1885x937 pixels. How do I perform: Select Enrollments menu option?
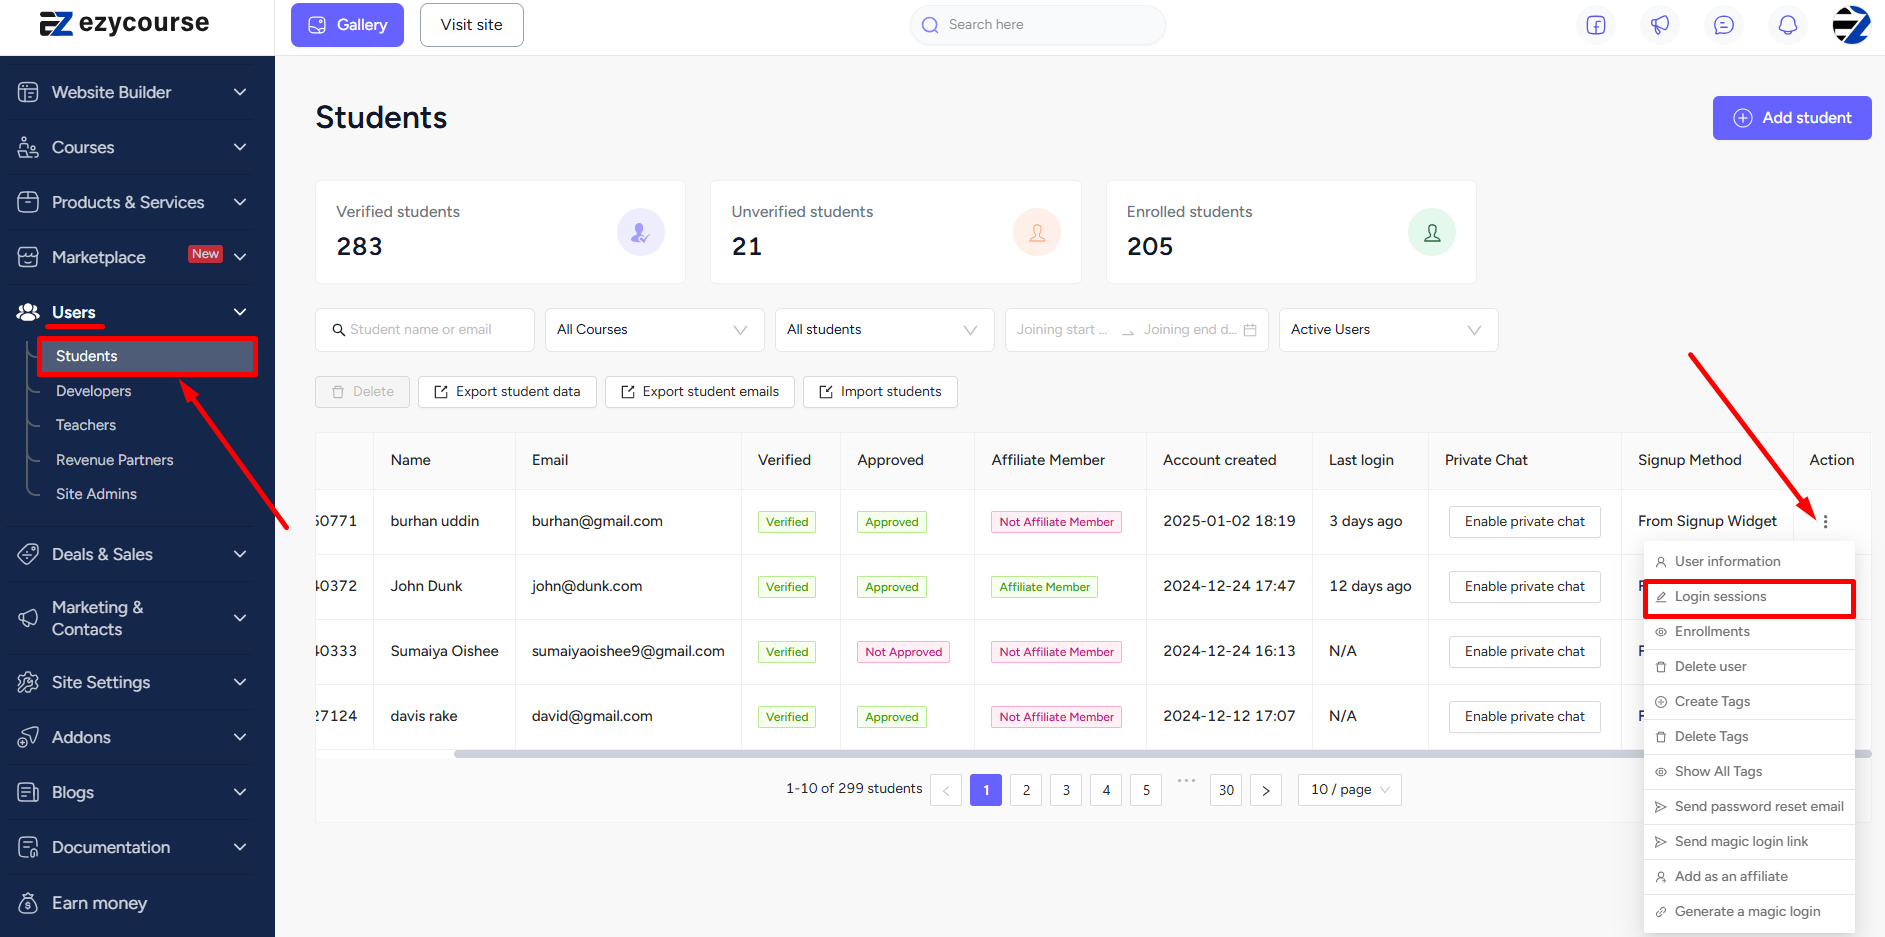point(1749,632)
